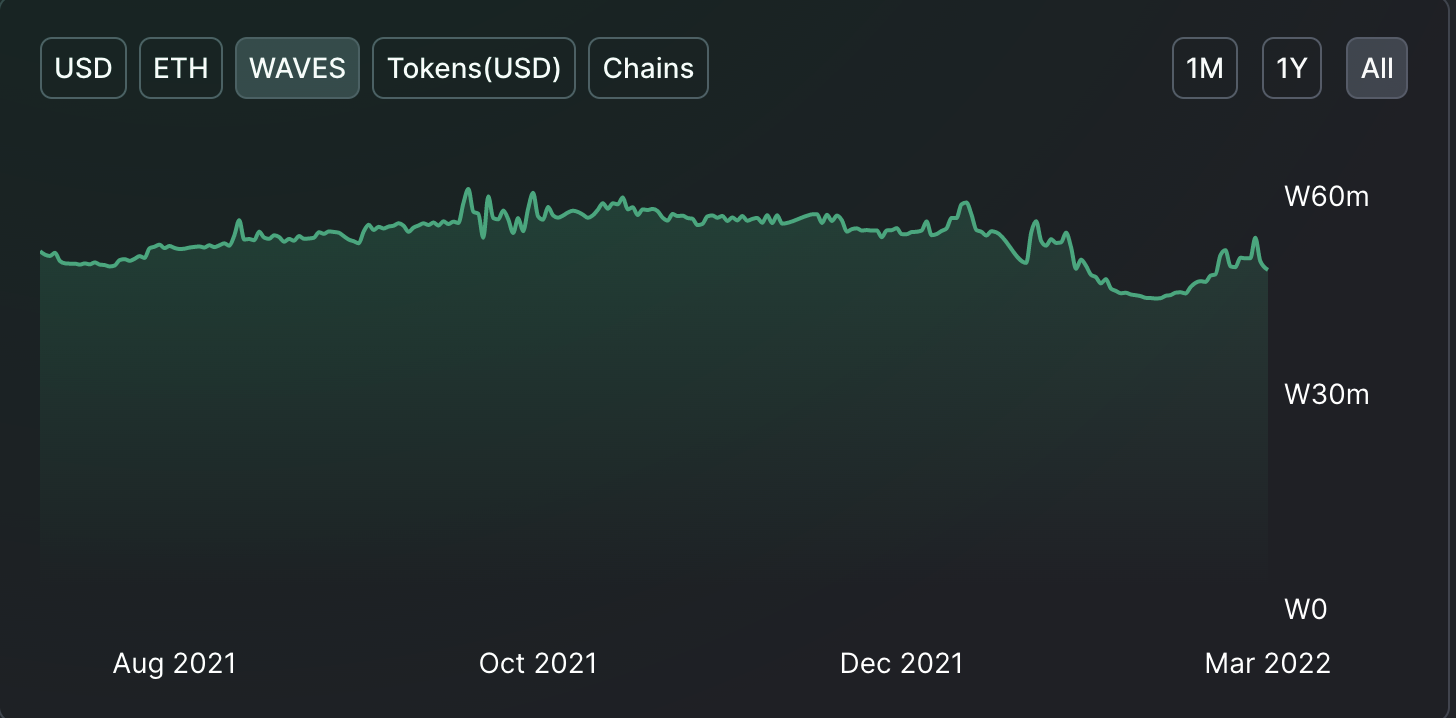
Task: Toggle the WAVES denomination button
Action: [x=297, y=68]
